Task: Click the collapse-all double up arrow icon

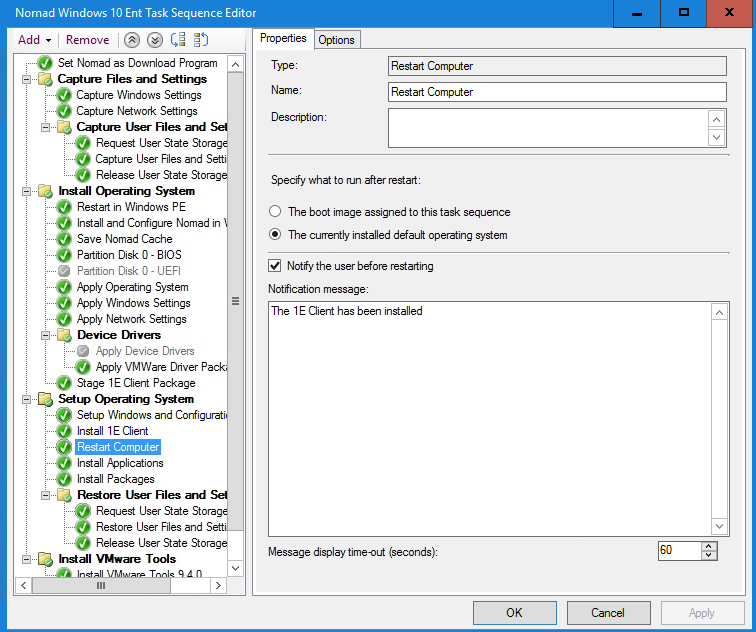Action: coord(131,40)
